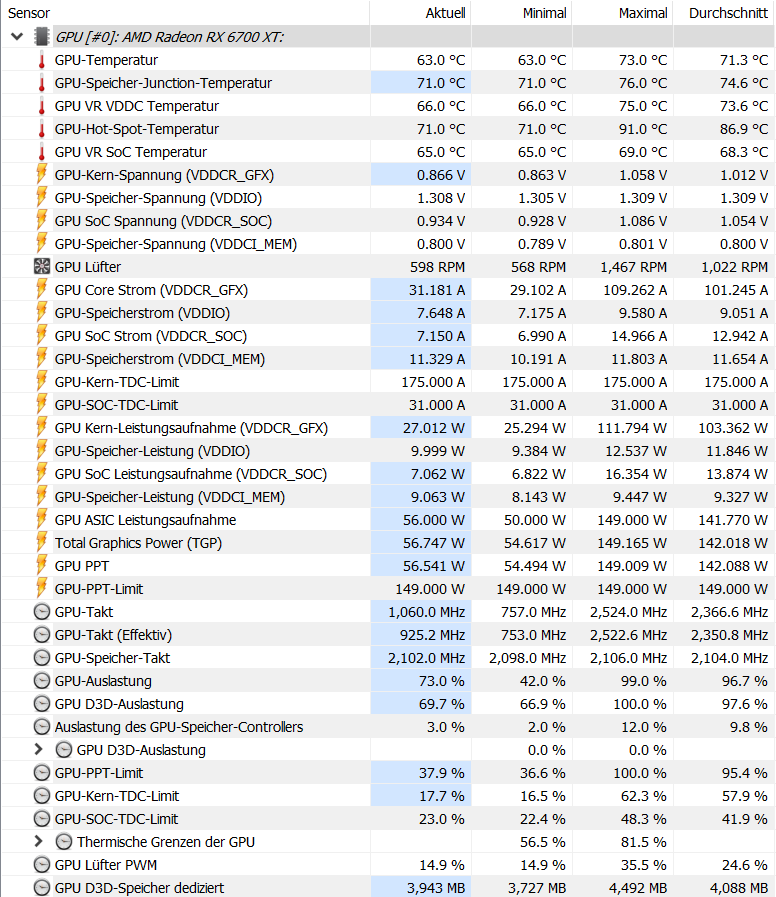Click current GPU-Takt value 1,060.0 MHz

click(427, 612)
